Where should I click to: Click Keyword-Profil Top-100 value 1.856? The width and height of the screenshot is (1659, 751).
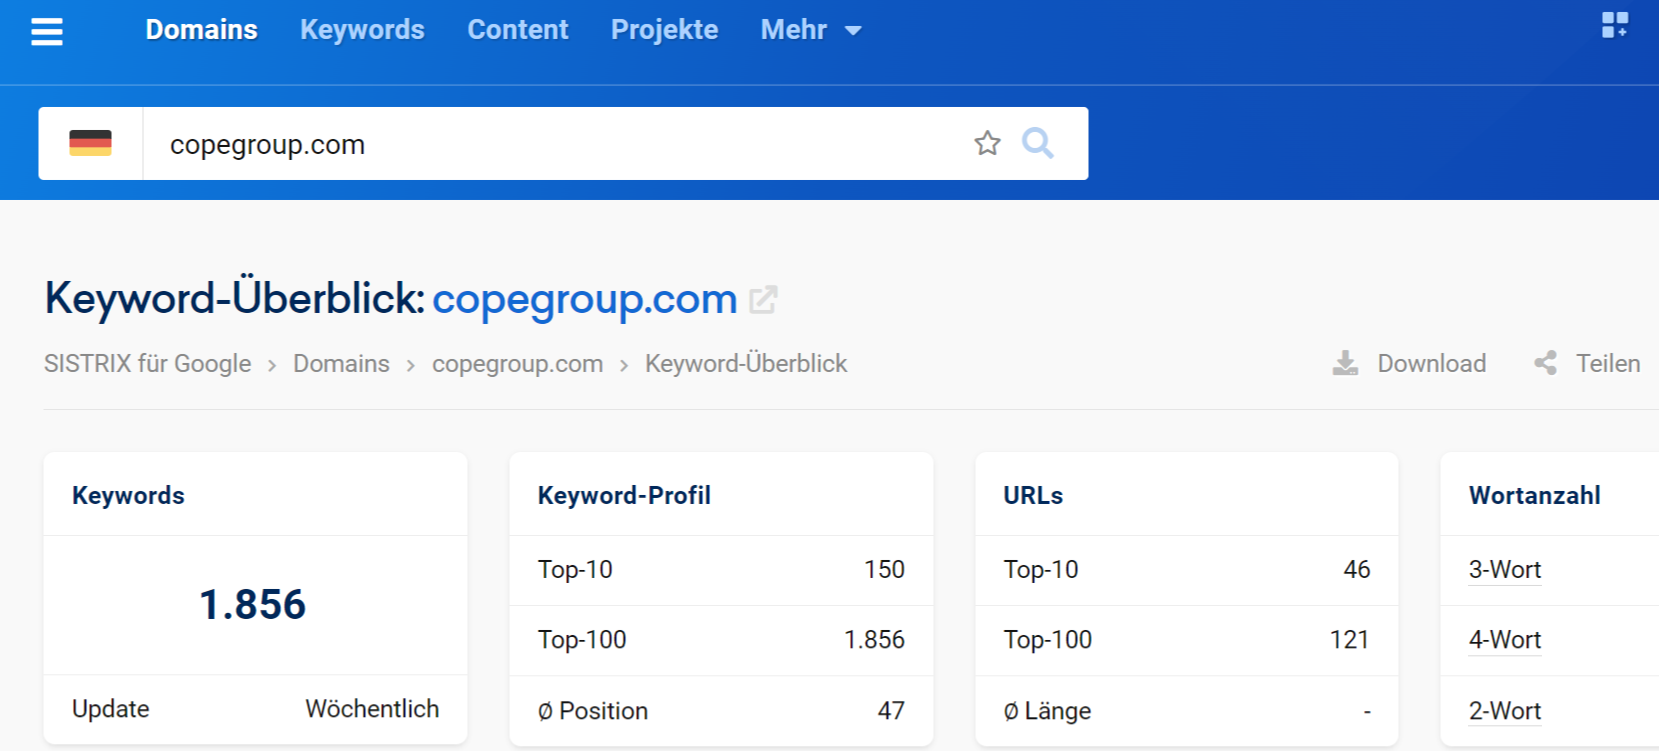click(x=874, y=639)
